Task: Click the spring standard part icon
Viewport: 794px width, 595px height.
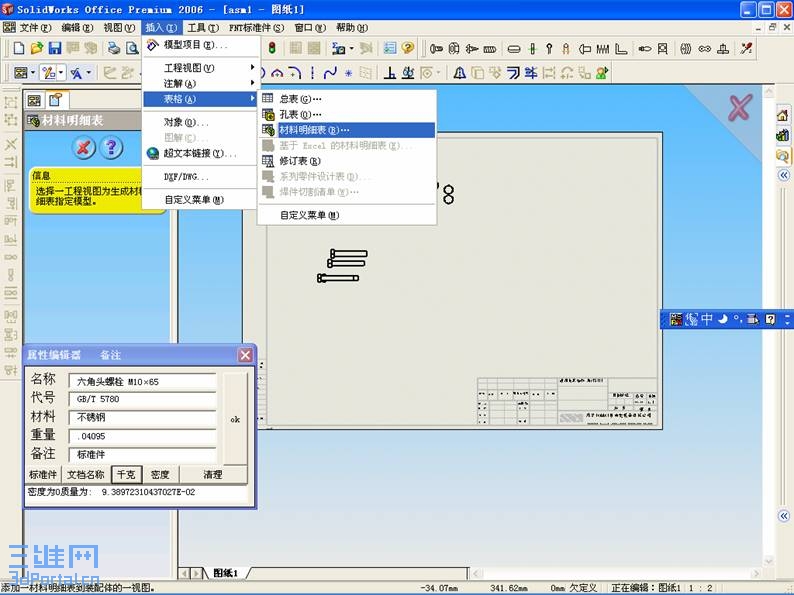Action: click(603, 49)
